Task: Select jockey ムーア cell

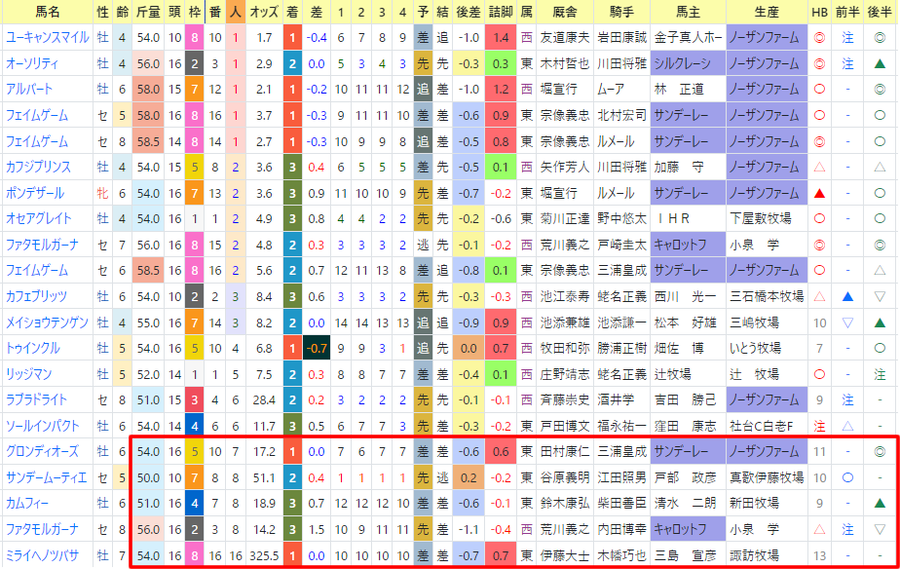Action: coord(622,90)
